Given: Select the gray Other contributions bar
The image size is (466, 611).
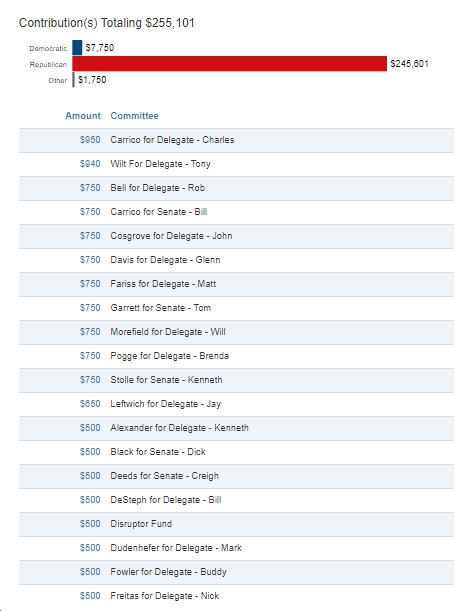Looking at the screenshot, I should [73, 79].
